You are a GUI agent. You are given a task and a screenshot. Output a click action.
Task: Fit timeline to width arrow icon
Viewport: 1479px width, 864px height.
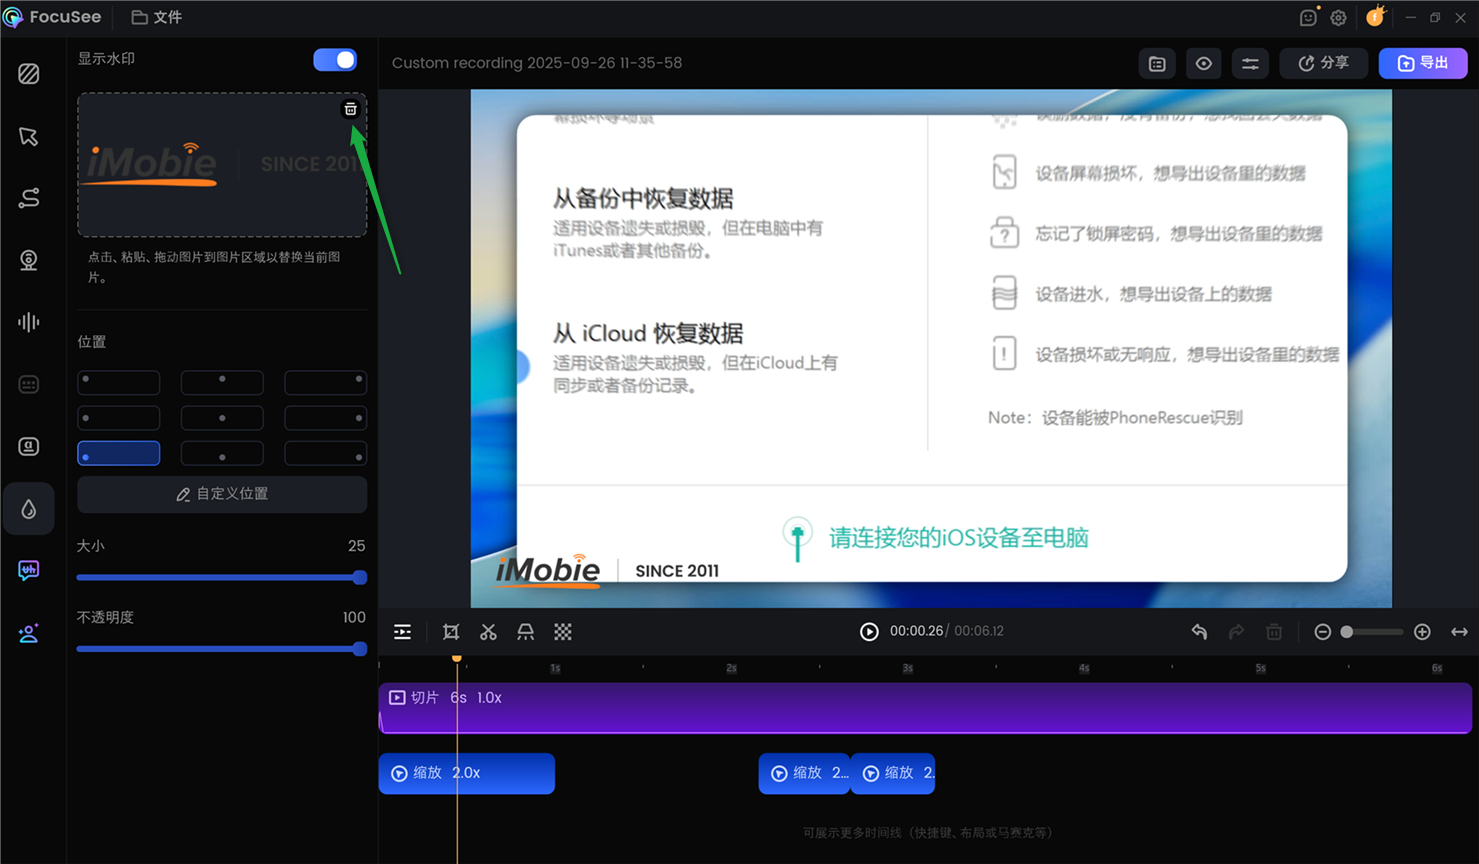(x=1460, y=632)
